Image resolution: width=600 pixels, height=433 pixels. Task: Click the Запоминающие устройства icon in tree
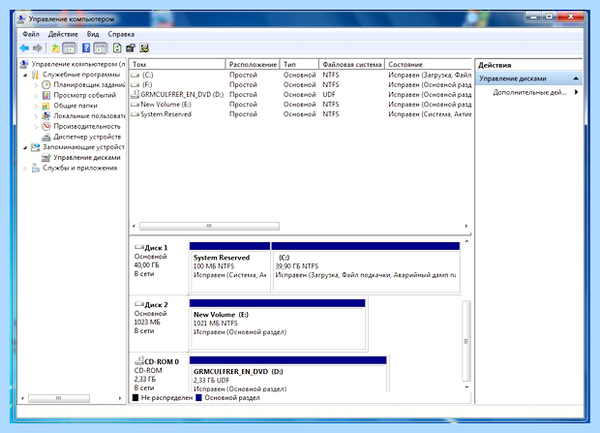[x=35, y=147]
